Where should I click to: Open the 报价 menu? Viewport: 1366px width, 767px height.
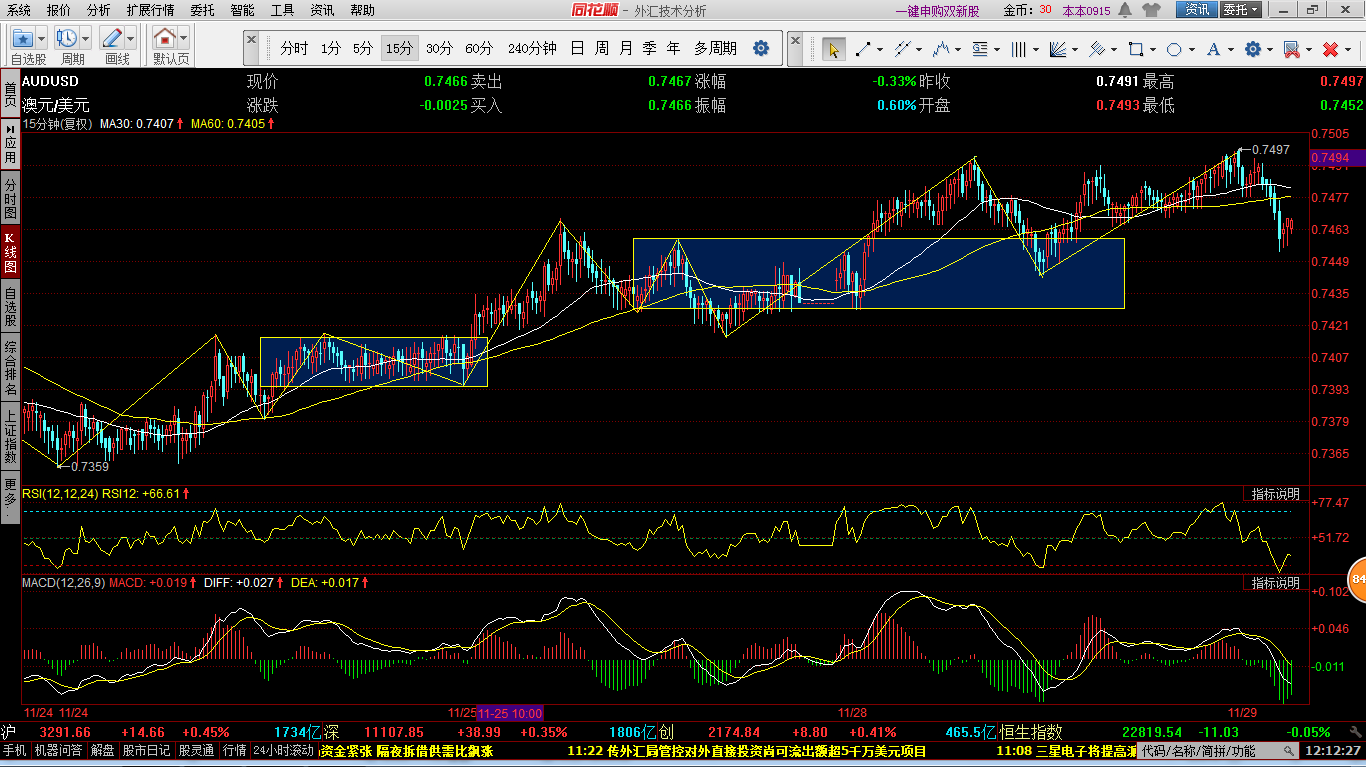point(59,10)
